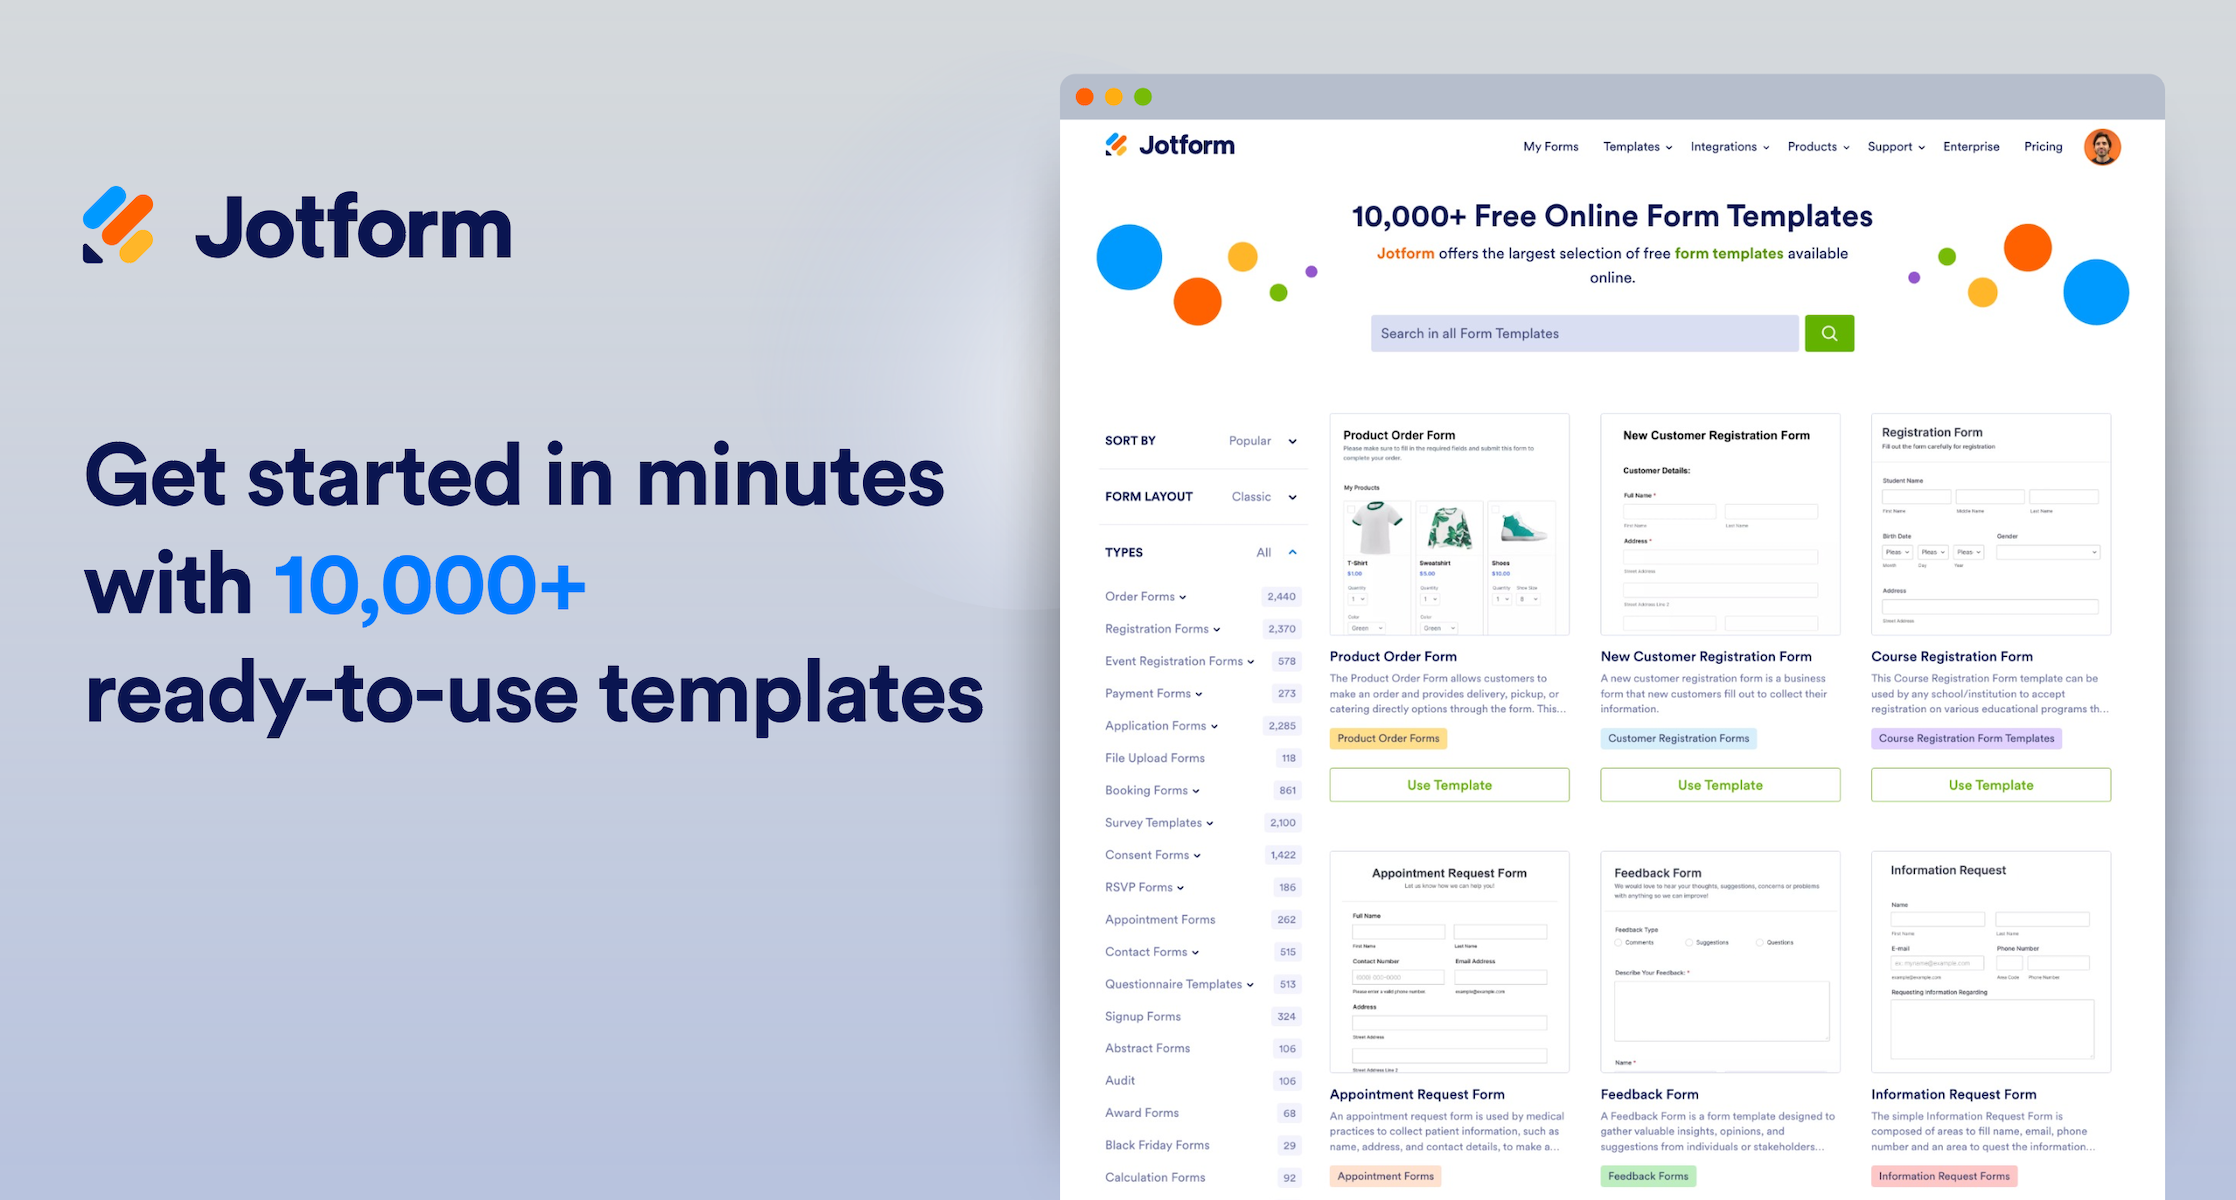Select the My Forms tab
The height and width of the screenshot is (1200, 2236).
click(1550, 146)
